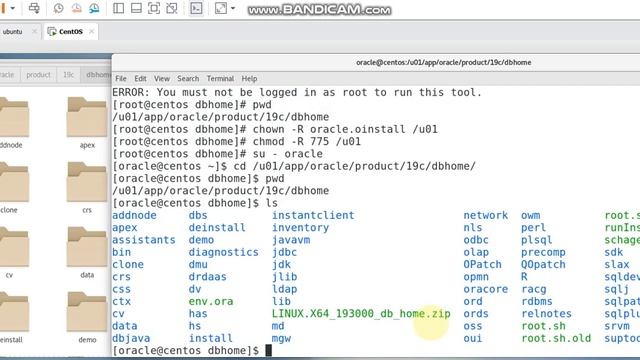Toggle the thumbnail bar icon
640x360 pixels.
click(x=136, y=8)
